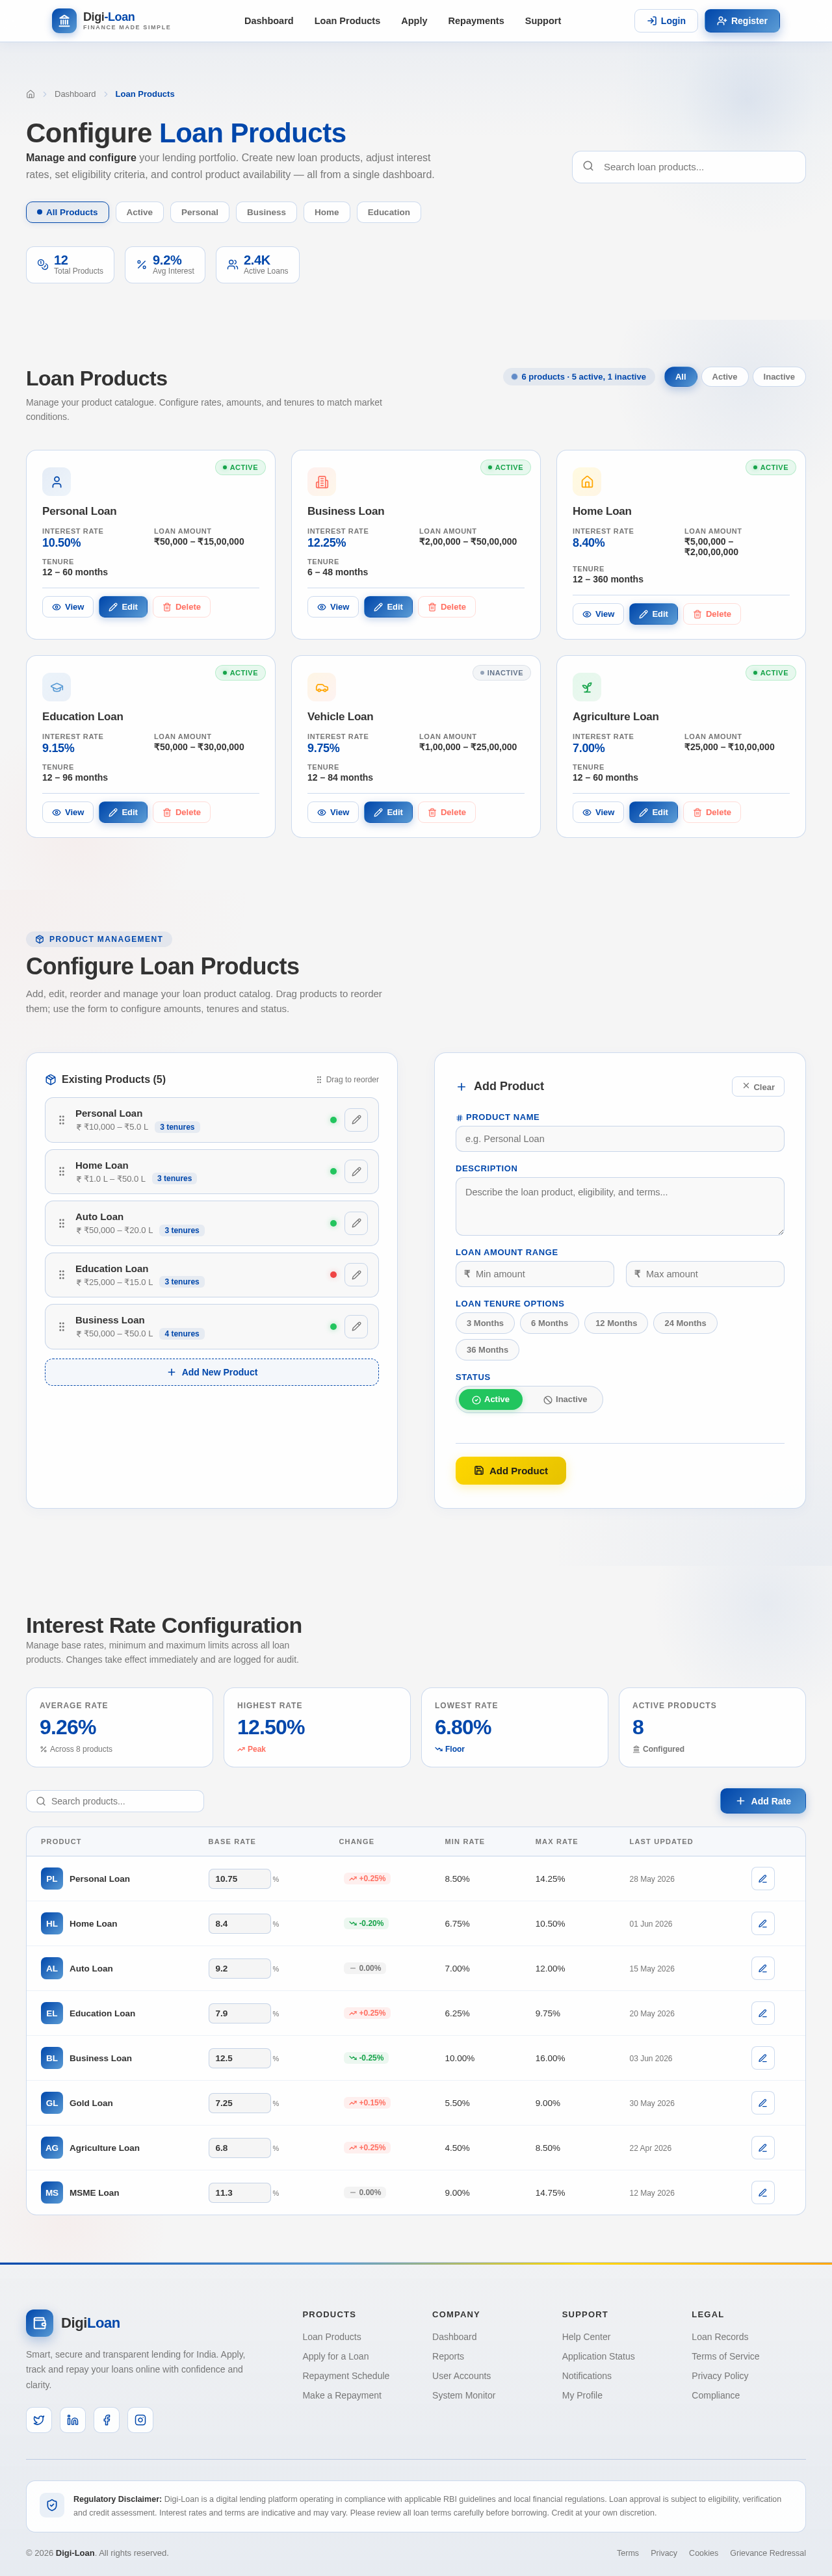Screen dimensions: 832x2576
Task: Select the 6 Months tenure option
Action: point(550,1323)
